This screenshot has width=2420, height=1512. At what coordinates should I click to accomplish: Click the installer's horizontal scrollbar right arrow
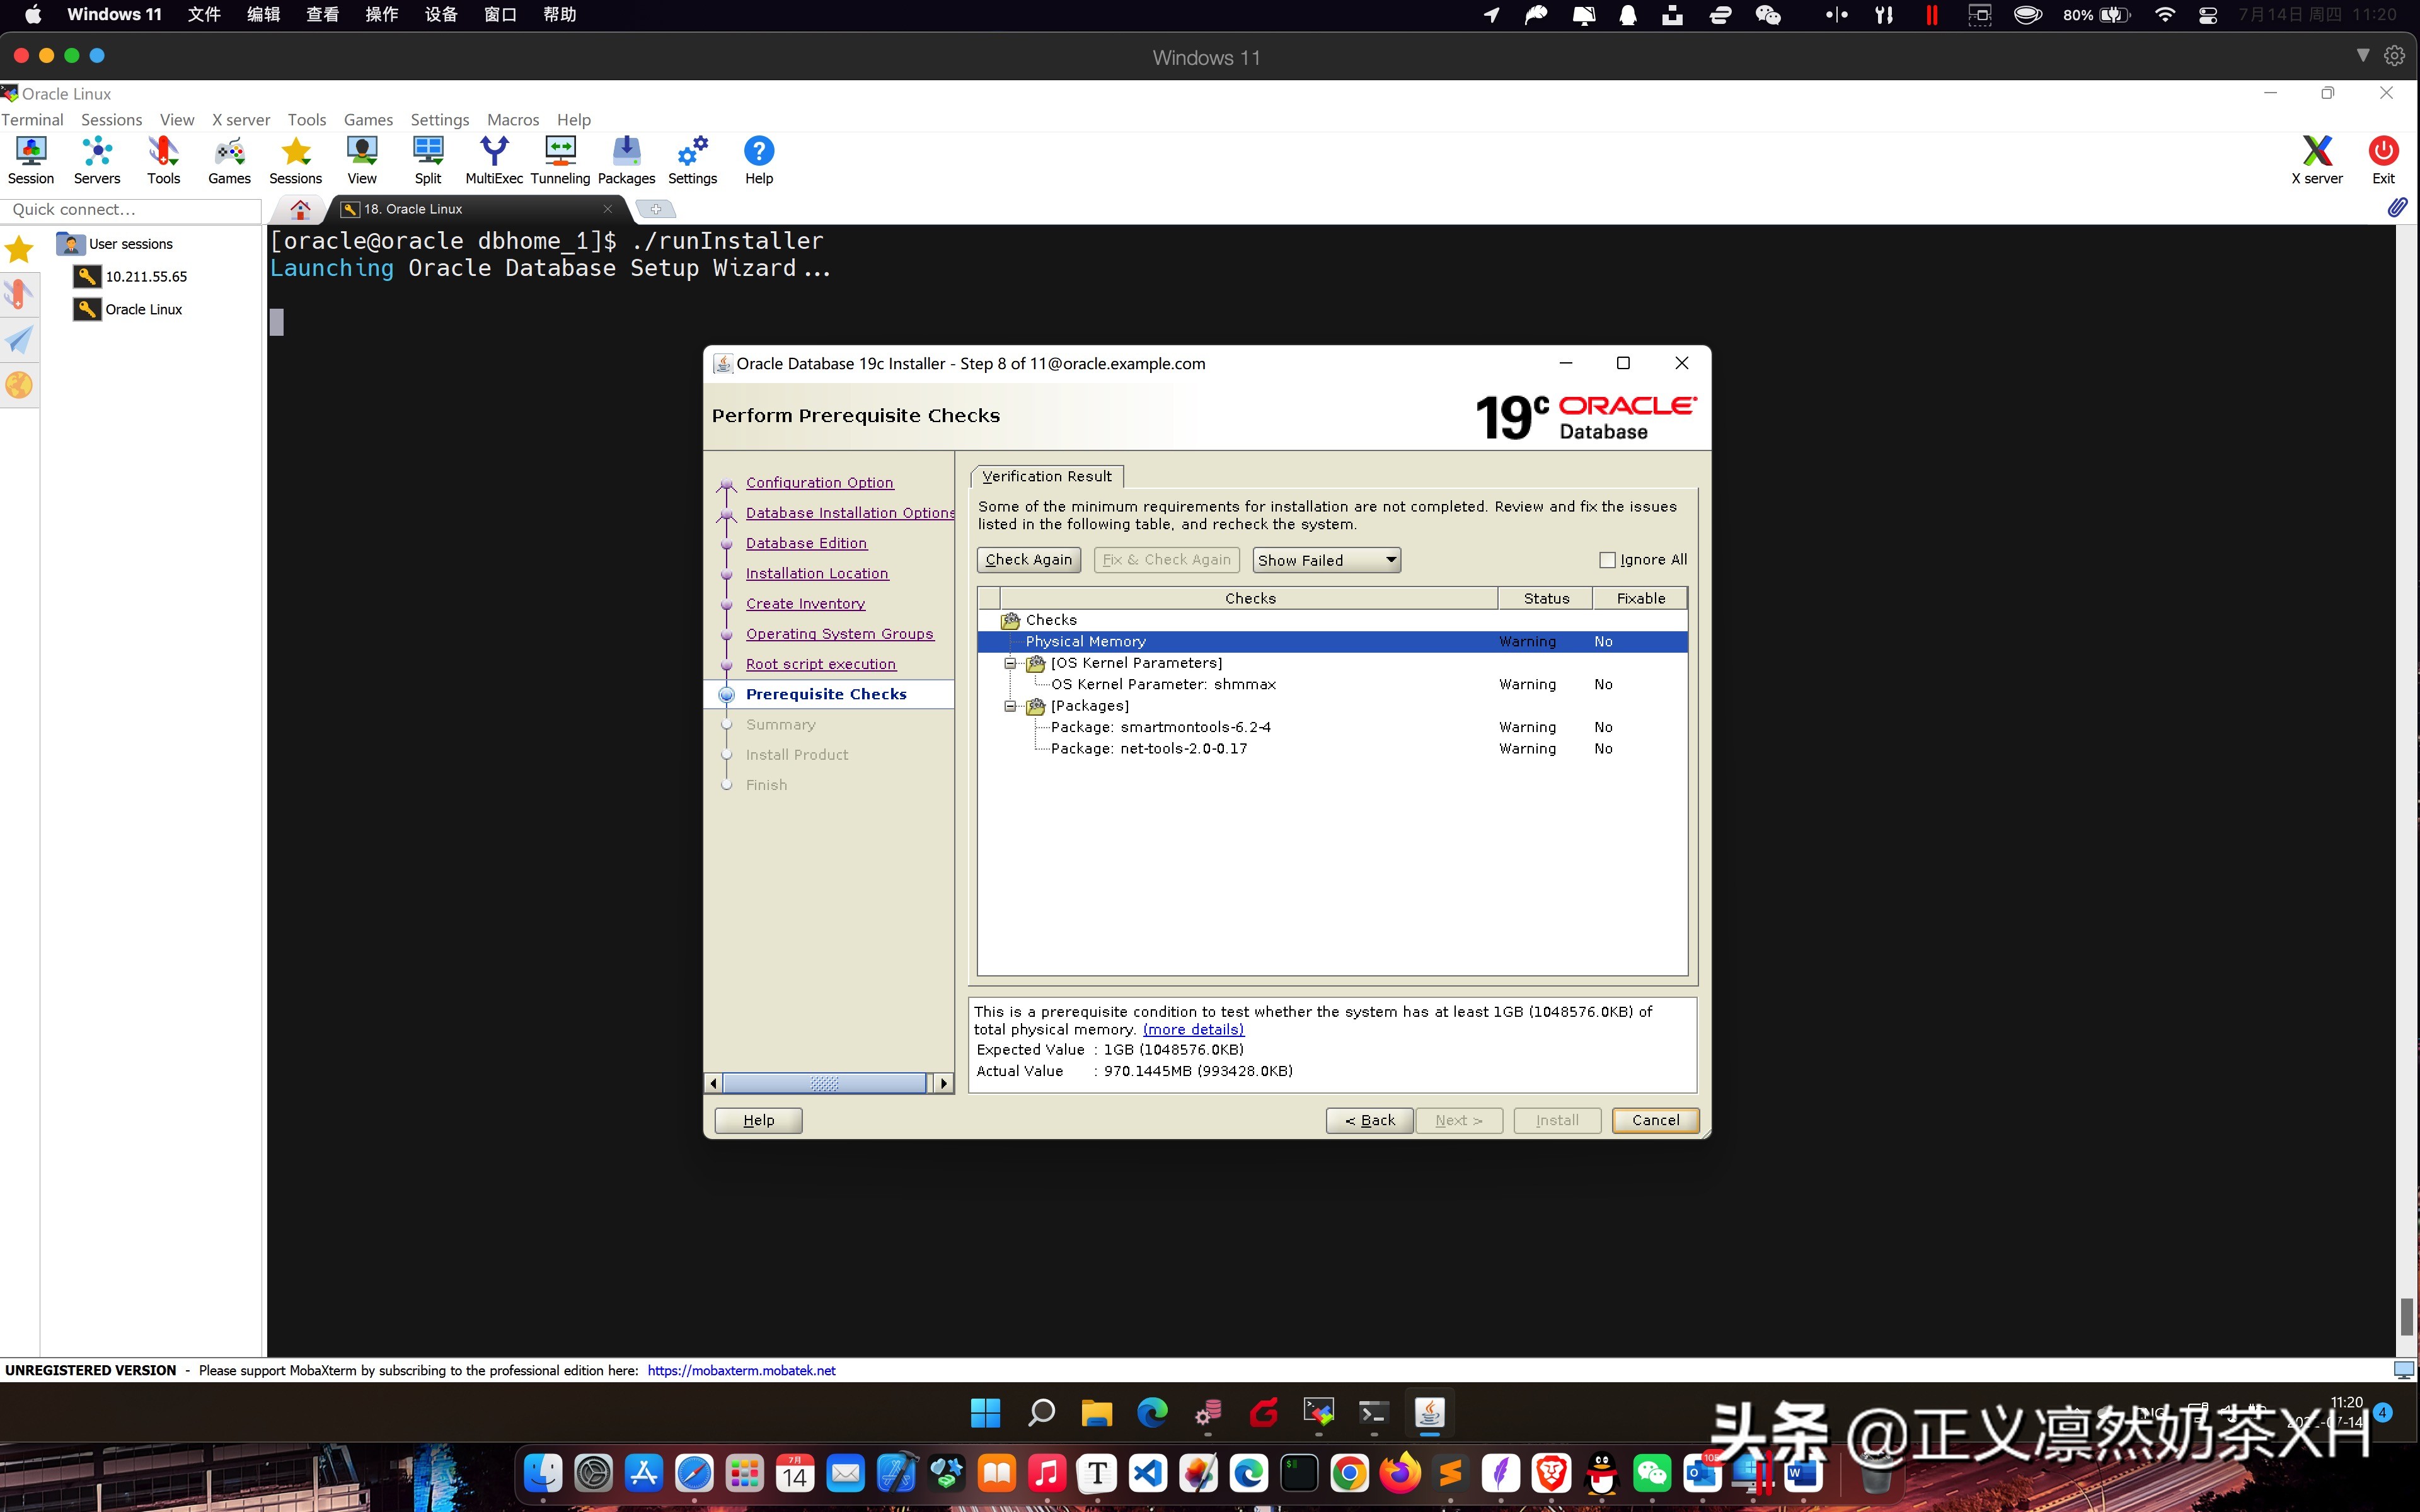pos(943,1082)
